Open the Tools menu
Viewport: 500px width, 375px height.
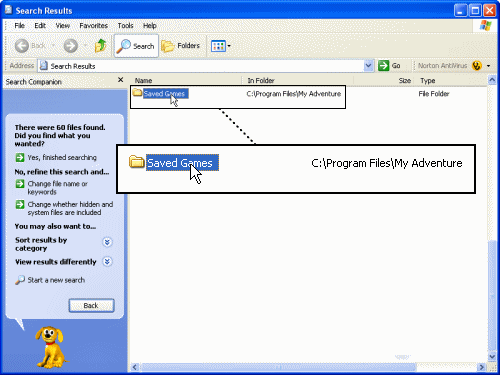(125, 26)
